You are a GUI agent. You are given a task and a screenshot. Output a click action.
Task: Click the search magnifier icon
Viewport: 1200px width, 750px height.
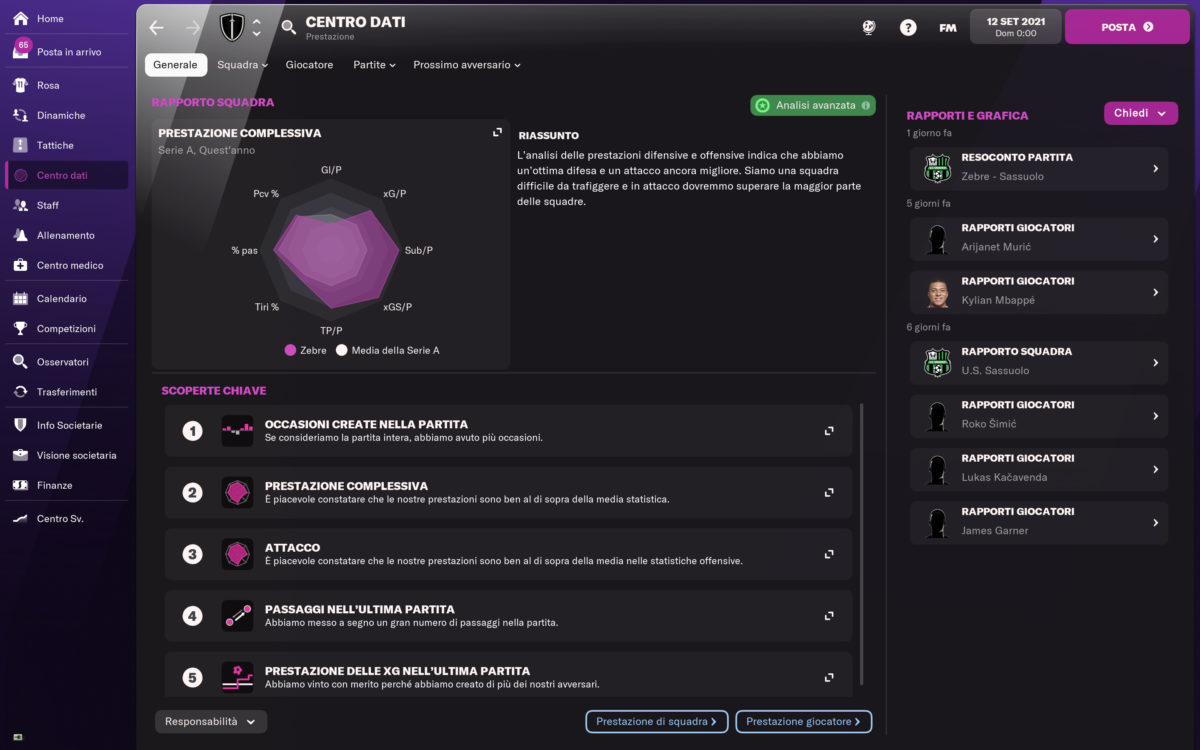pos(289,27)
